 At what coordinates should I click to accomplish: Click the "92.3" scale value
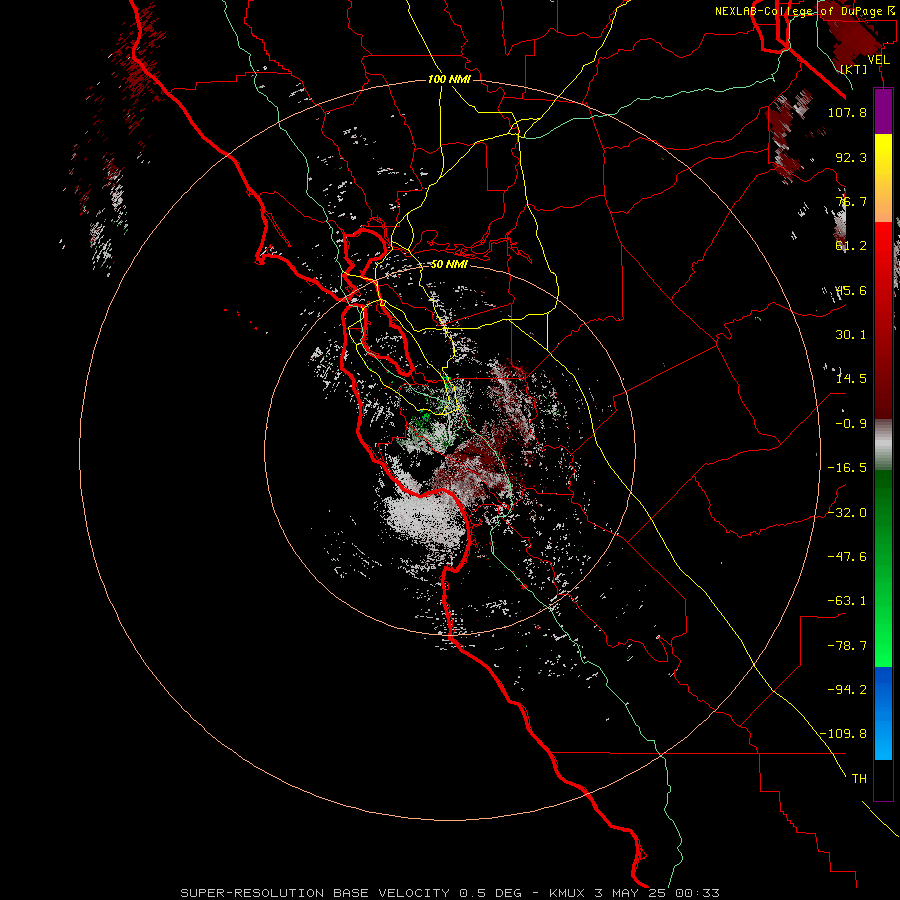(x=851, y=157)
